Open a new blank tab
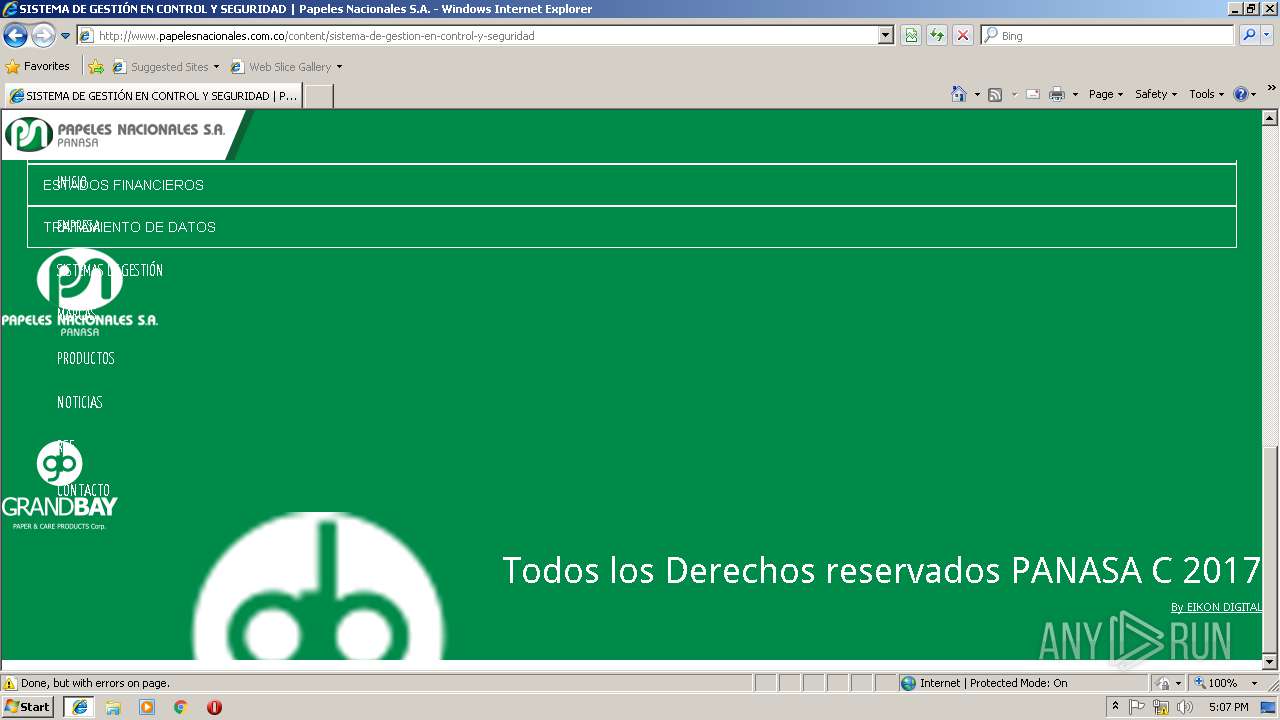The image size is (1280, 720). [x=319, y=96]
